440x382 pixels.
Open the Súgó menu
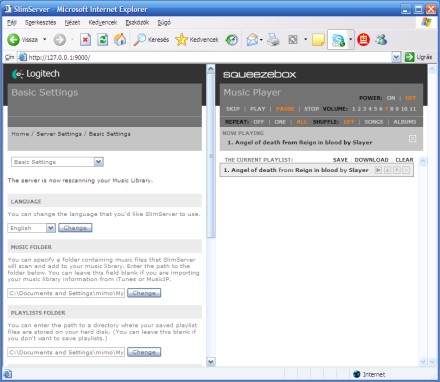point(164,23)
